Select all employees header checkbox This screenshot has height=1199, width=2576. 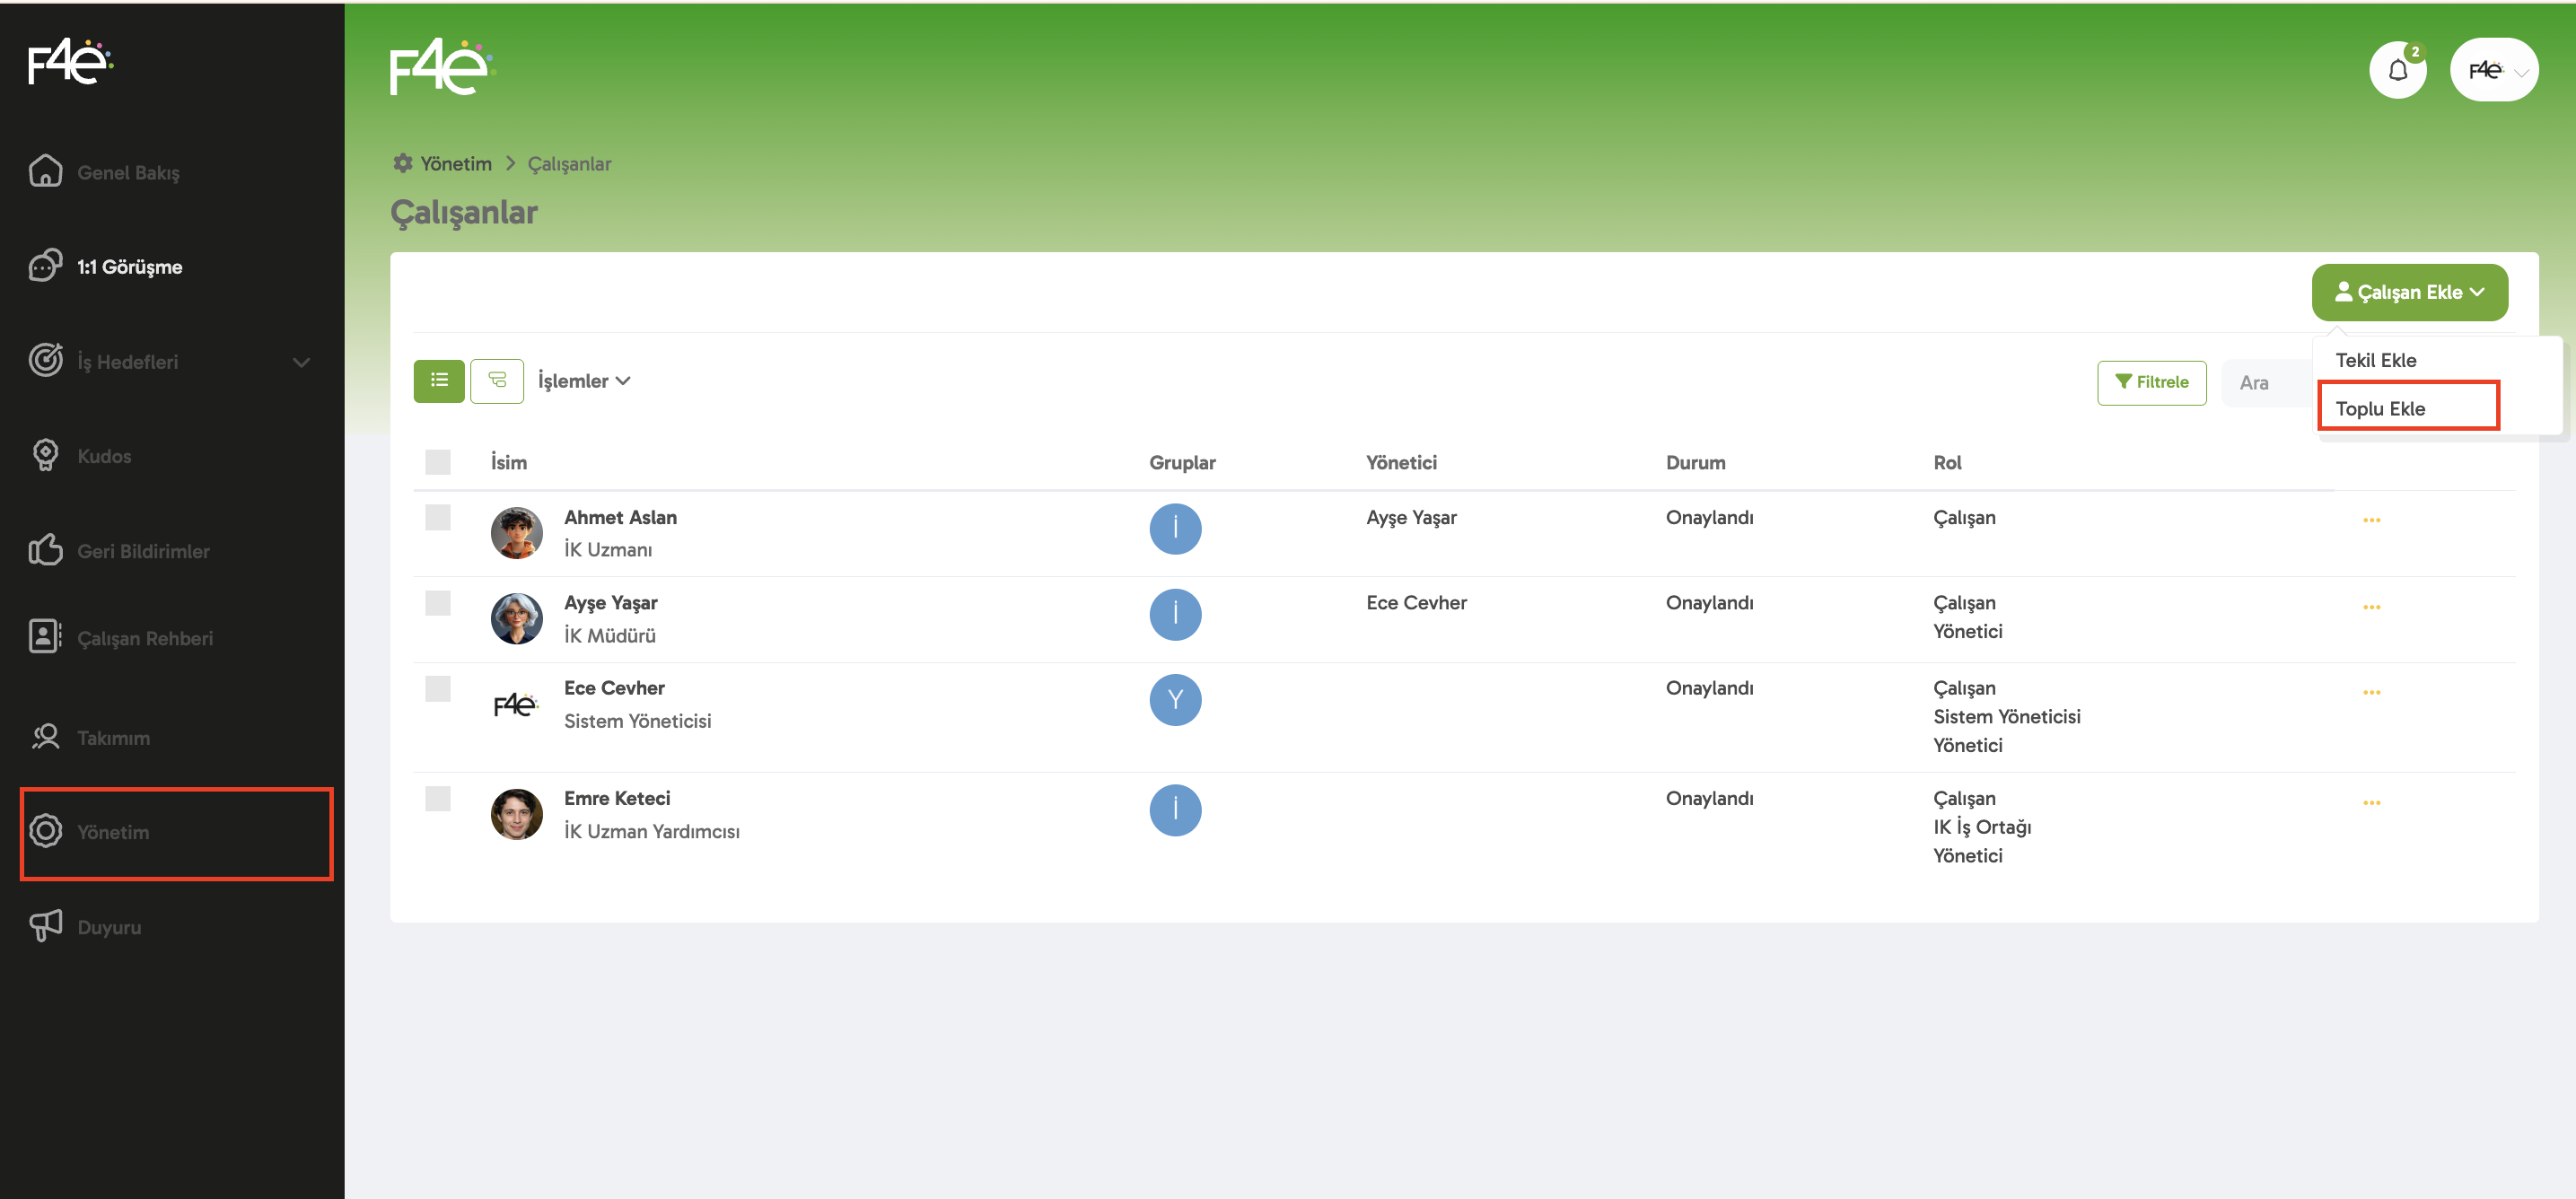(438, 462)
